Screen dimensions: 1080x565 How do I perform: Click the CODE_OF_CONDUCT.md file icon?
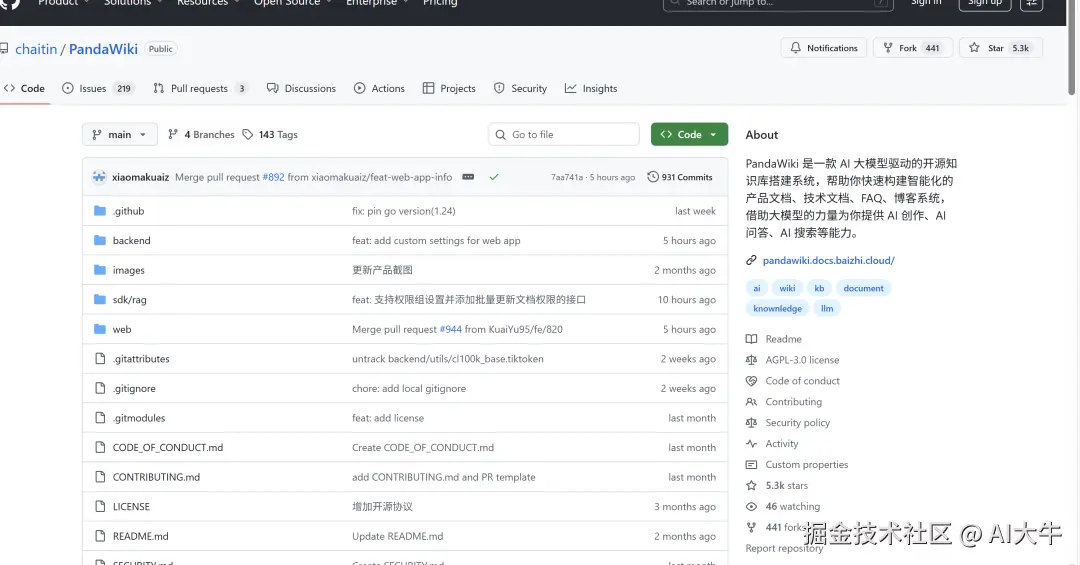pyautogui.click(x=100, y=447)
